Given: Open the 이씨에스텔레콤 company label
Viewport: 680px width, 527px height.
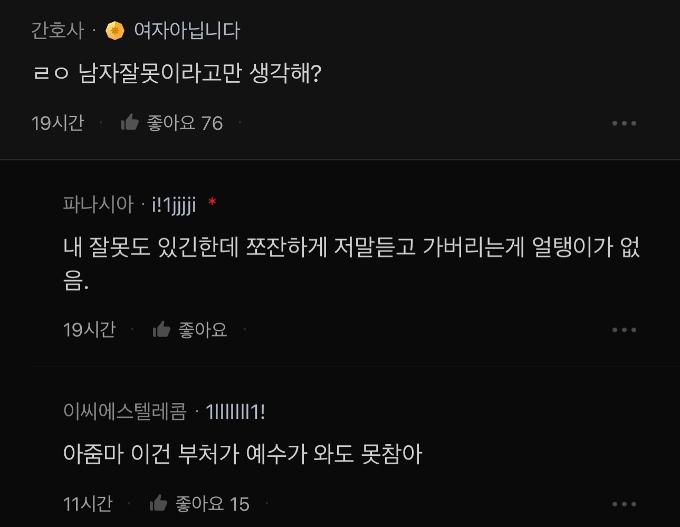Looking at the screenshot, I should click(125, 411).
